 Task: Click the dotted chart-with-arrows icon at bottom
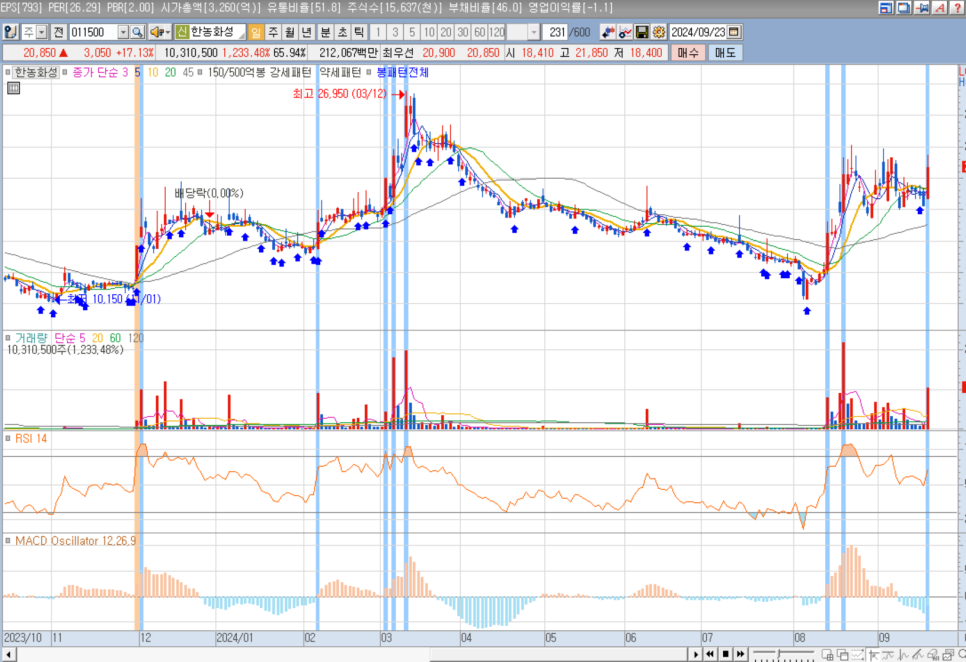tap(857, 655)
